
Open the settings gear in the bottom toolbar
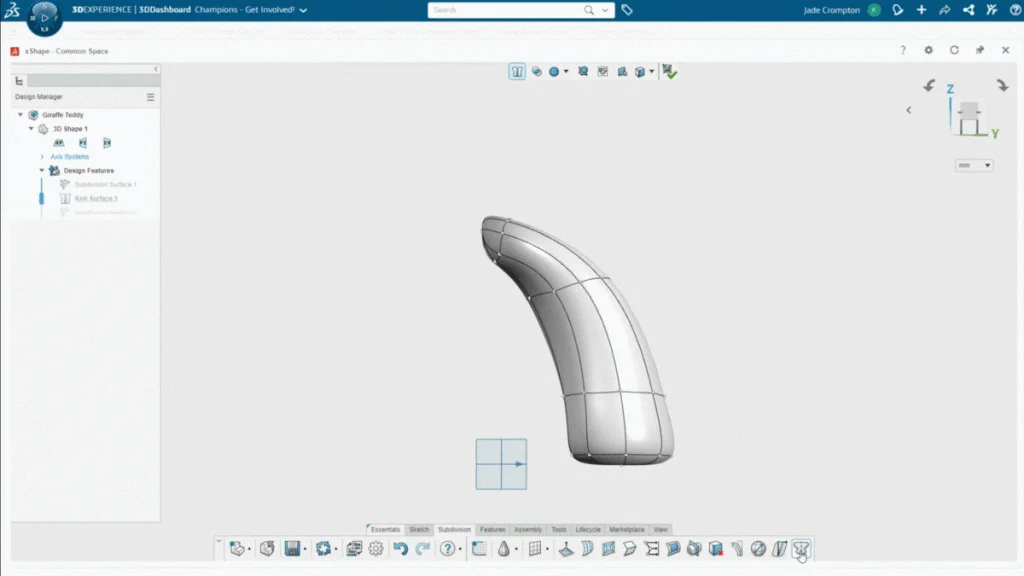pyautogui.click(x=376, y=548)
